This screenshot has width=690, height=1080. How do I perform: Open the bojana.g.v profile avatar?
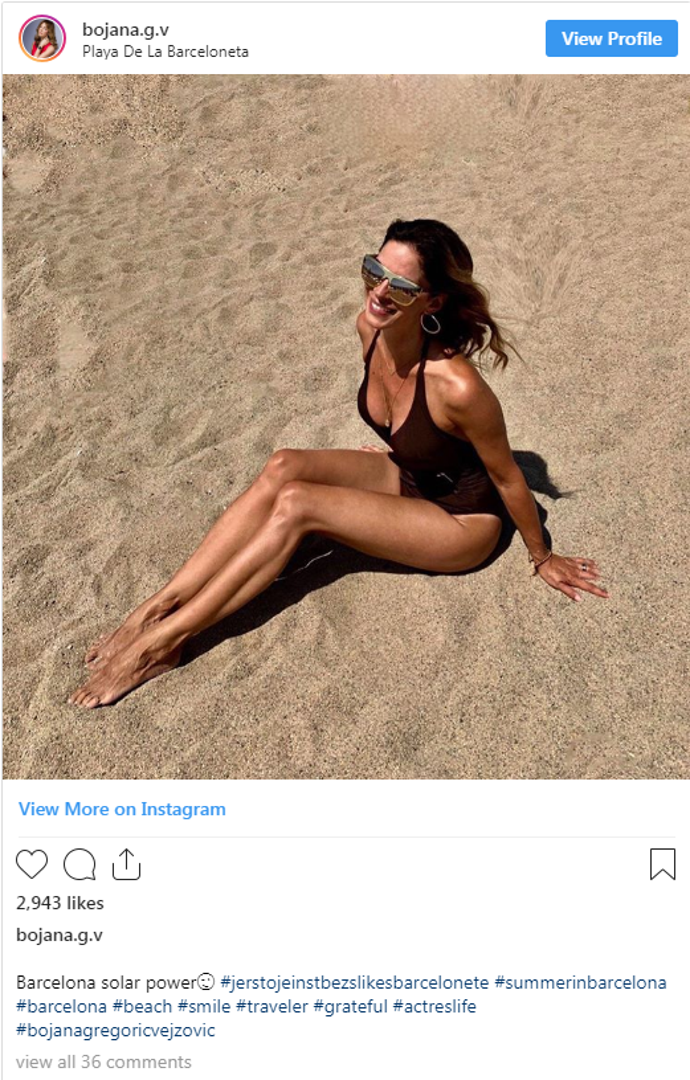pos(43,39)
